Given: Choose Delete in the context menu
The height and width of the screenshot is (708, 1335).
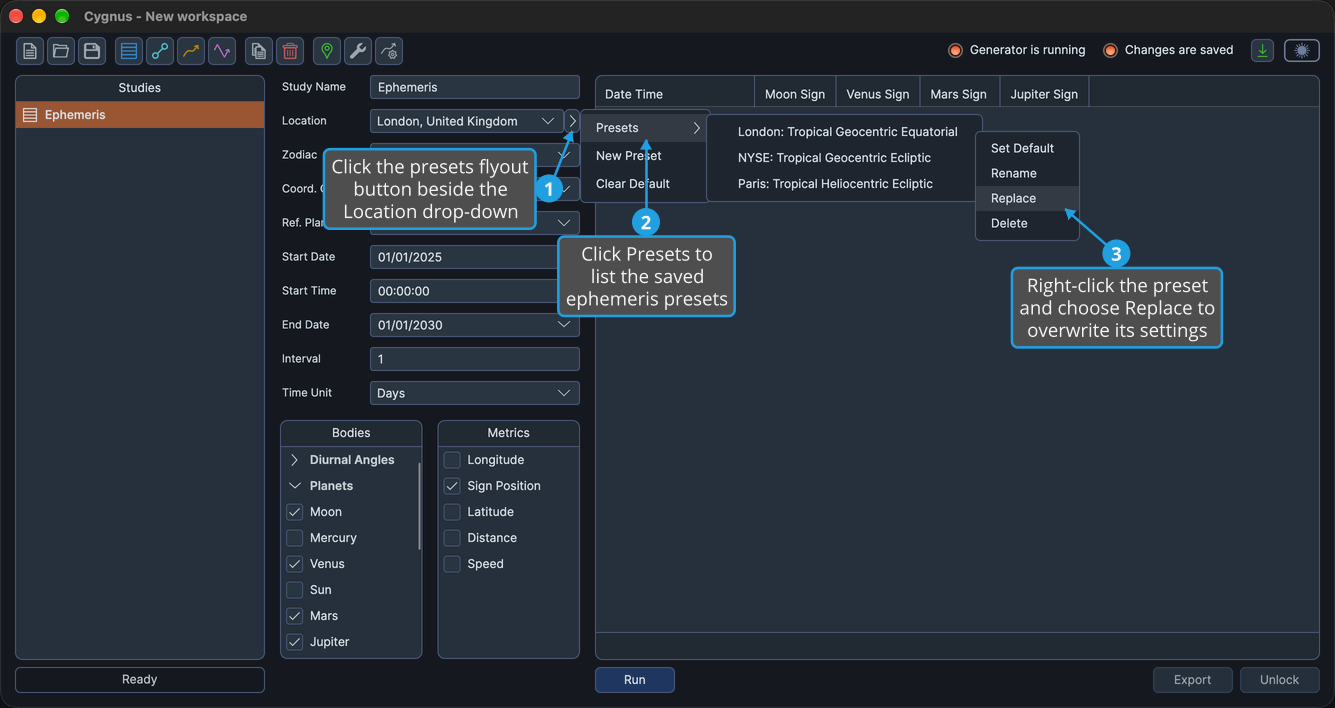Looking at the screenshot, I should tap(1027, 223).
